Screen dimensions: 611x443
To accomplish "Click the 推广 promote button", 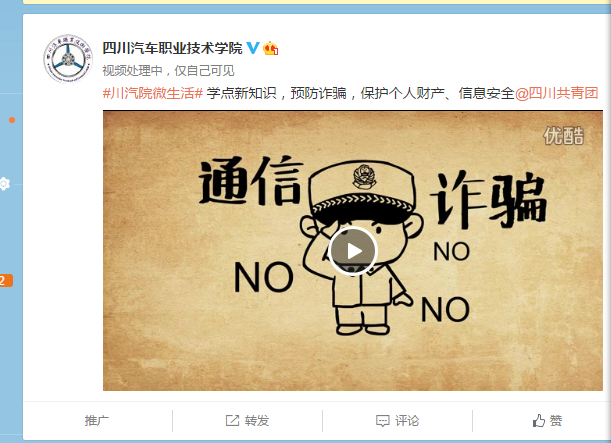I will point(97,420).
